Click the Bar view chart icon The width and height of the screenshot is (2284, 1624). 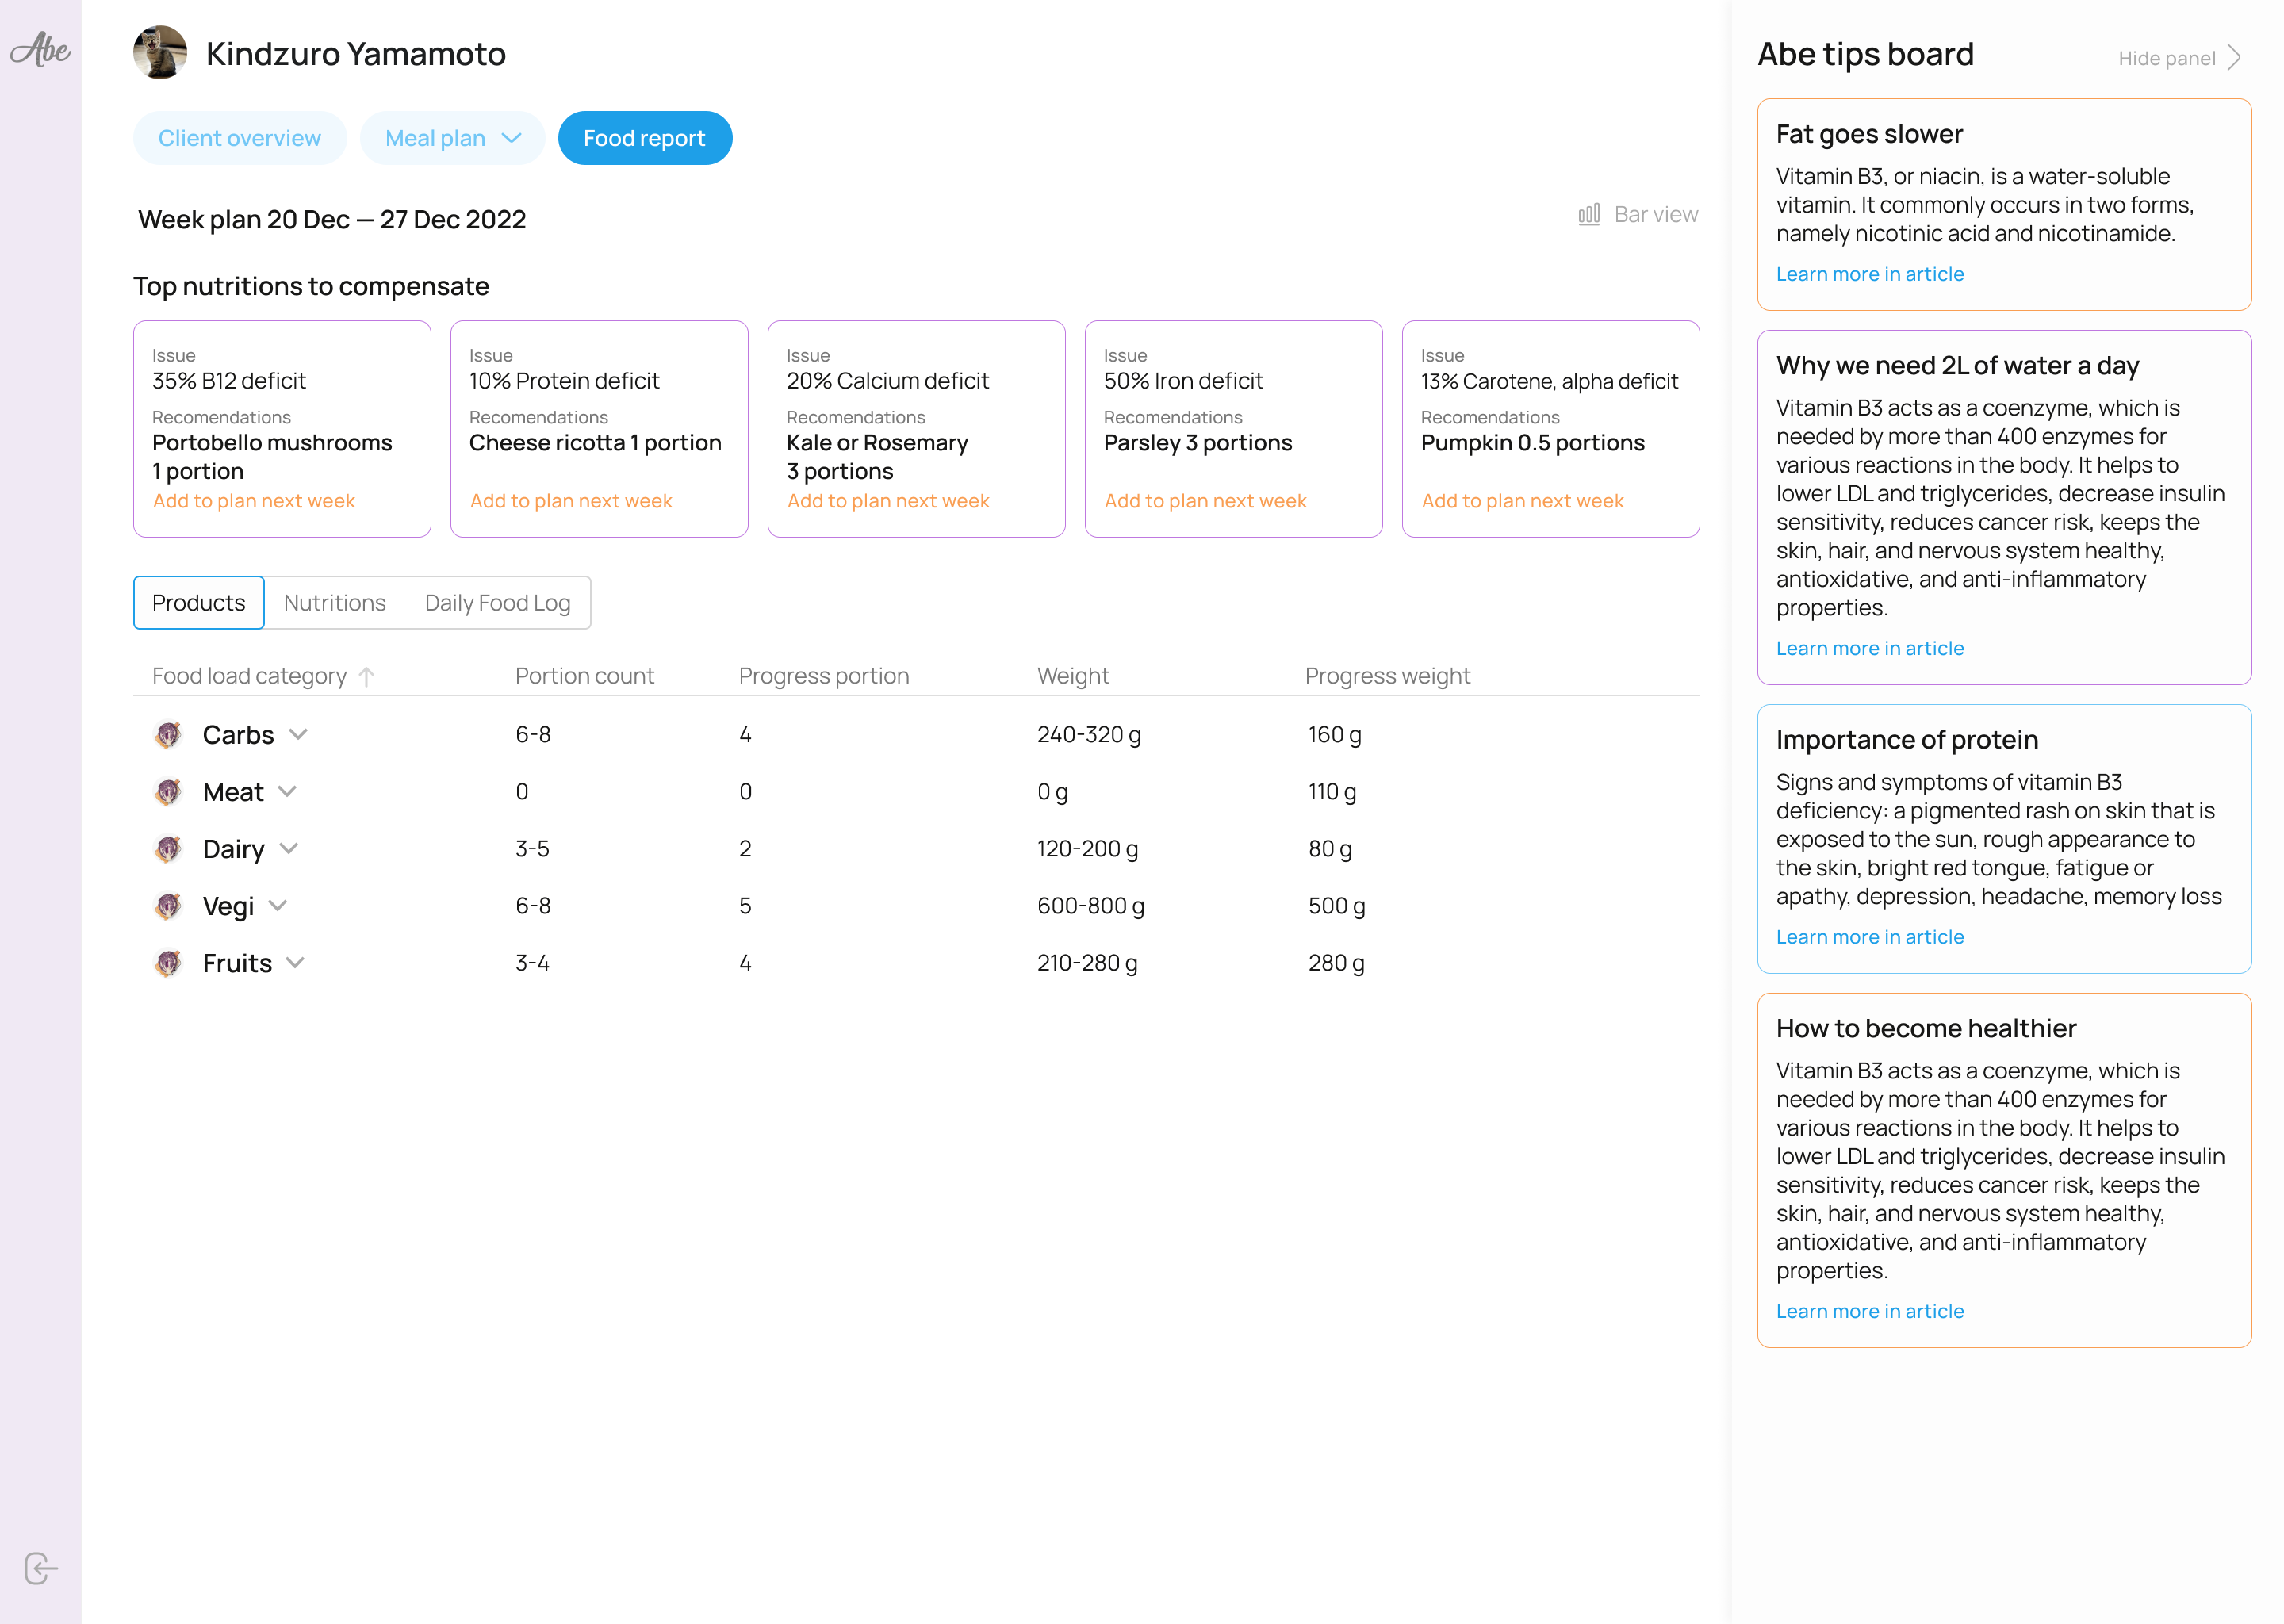(x=1588, y=215)
